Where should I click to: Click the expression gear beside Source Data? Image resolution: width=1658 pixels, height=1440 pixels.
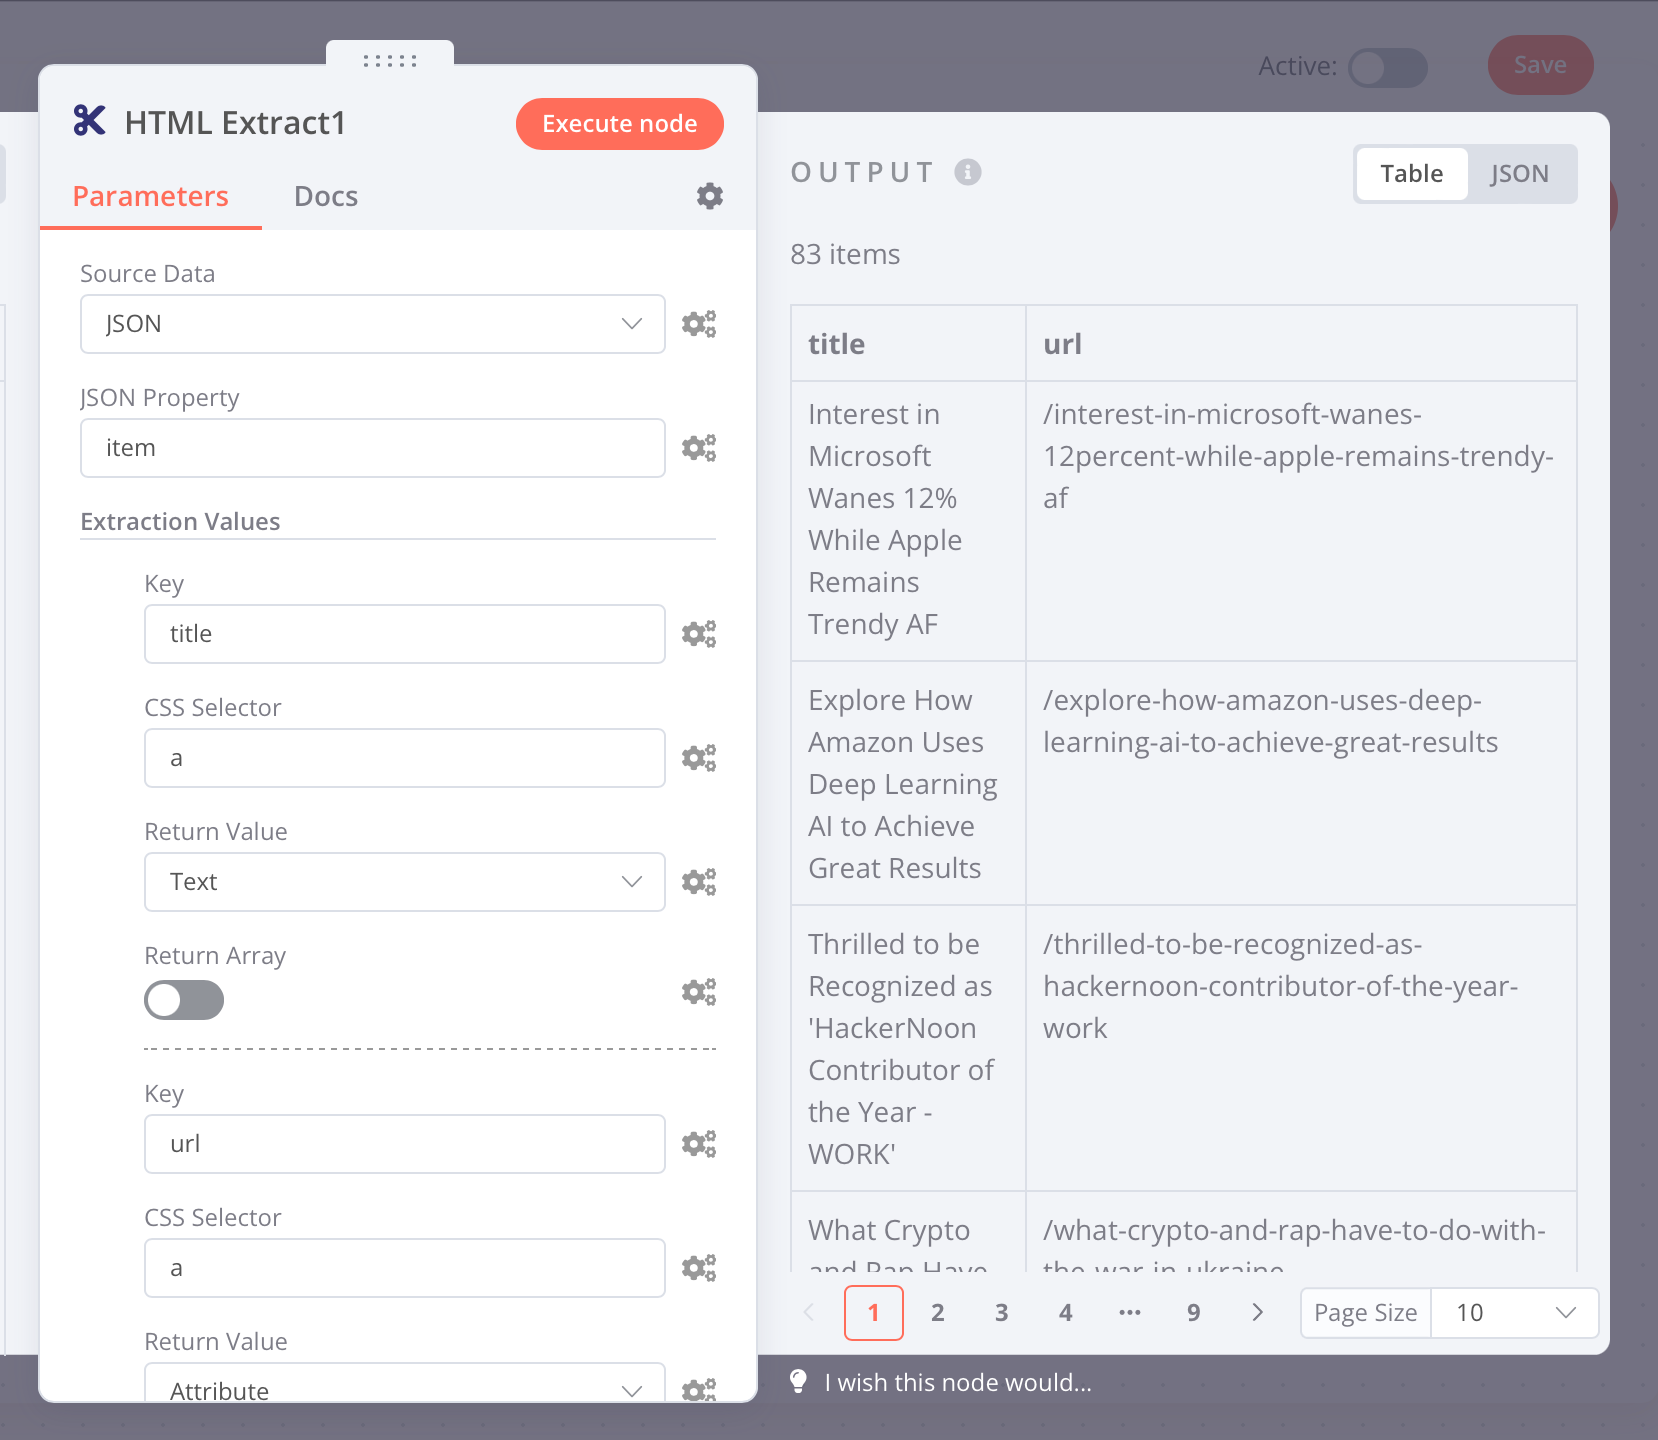(x=698, y=323)
